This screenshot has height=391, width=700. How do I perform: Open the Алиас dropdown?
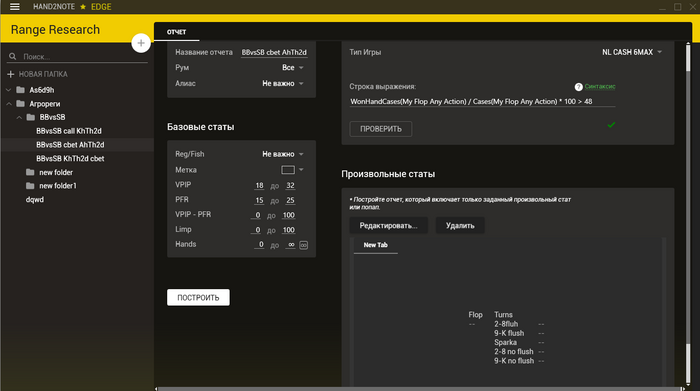click(283, 83)
